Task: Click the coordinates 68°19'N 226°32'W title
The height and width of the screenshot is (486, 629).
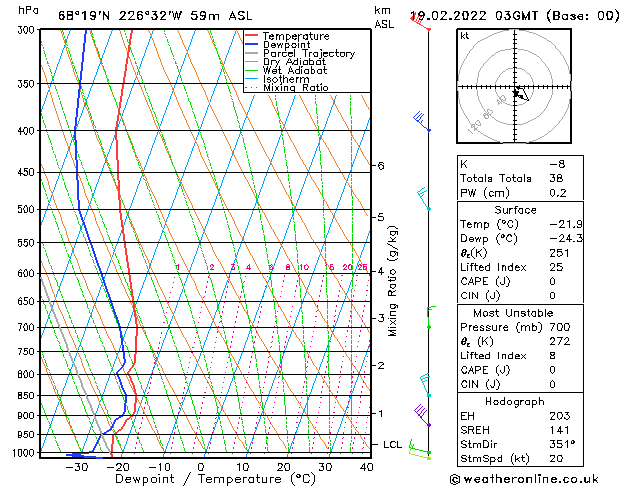Action: coord(155,16)
